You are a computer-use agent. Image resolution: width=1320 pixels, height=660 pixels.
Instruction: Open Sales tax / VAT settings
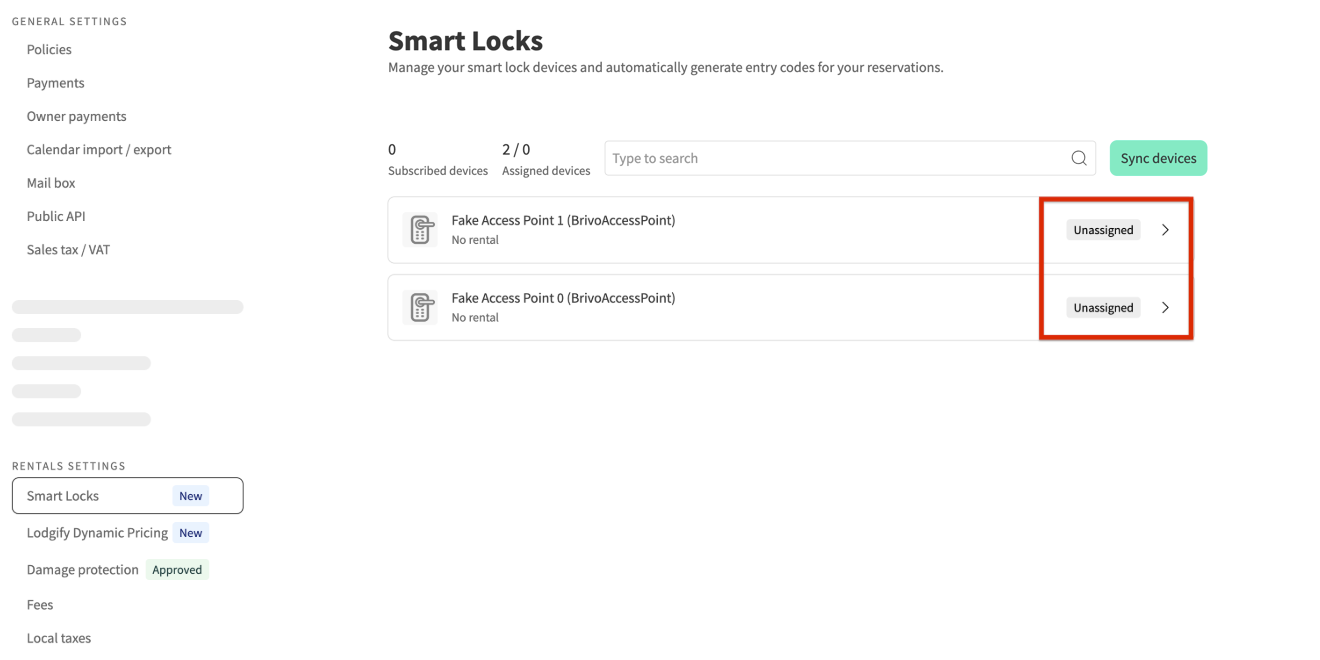[68, 249]
